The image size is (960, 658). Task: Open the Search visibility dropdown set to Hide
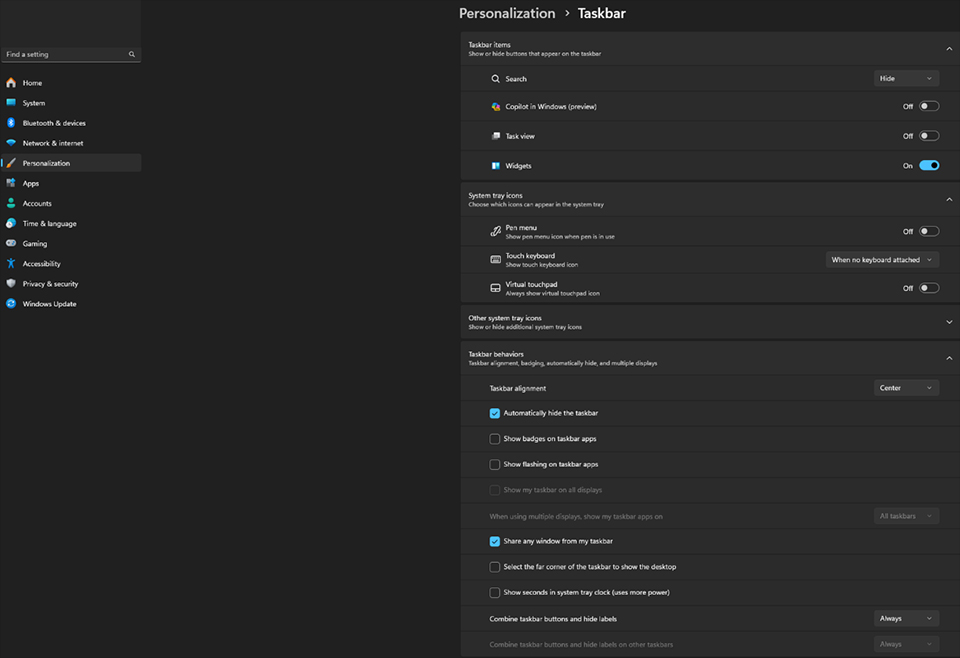905,77
